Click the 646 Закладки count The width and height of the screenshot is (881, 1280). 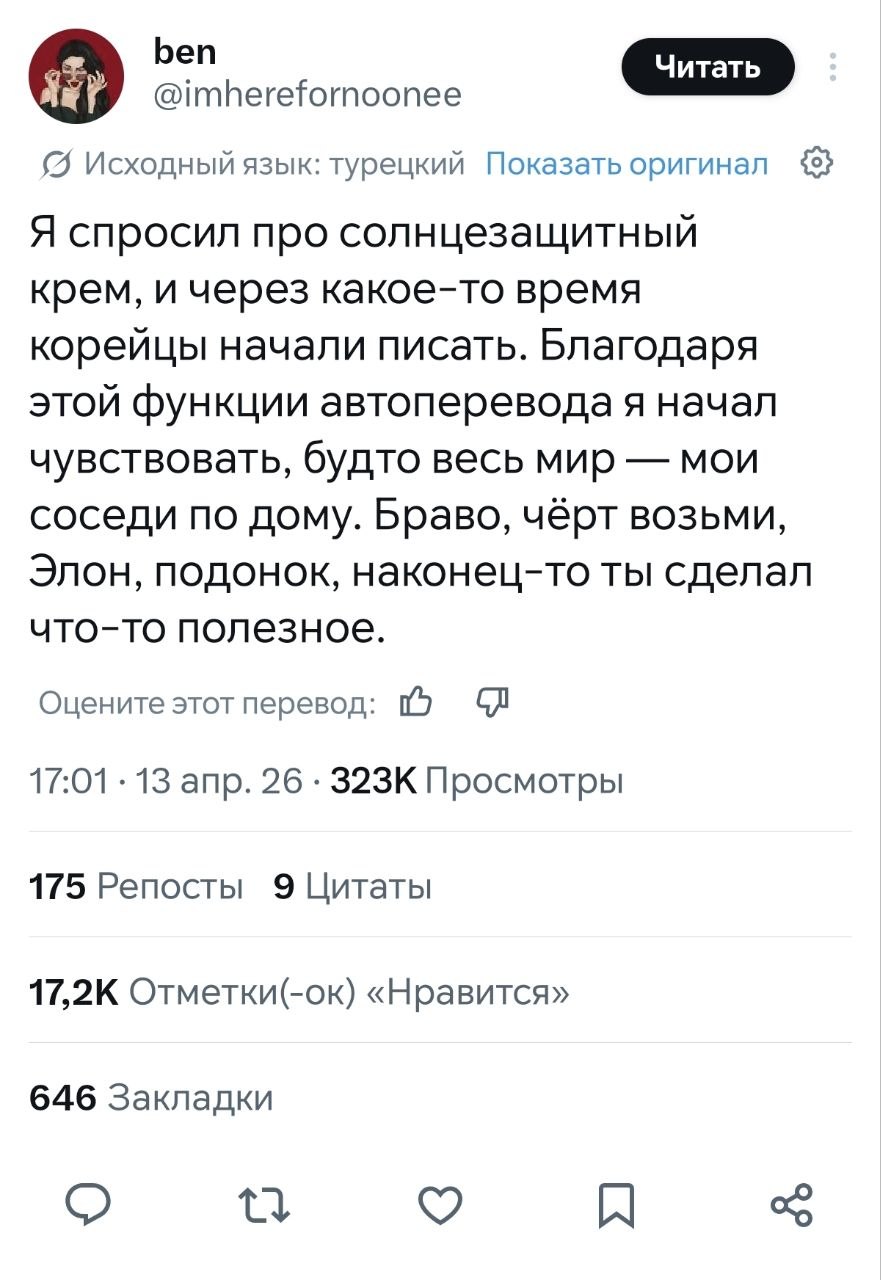pyautogui.click(x=150, y=1097)
